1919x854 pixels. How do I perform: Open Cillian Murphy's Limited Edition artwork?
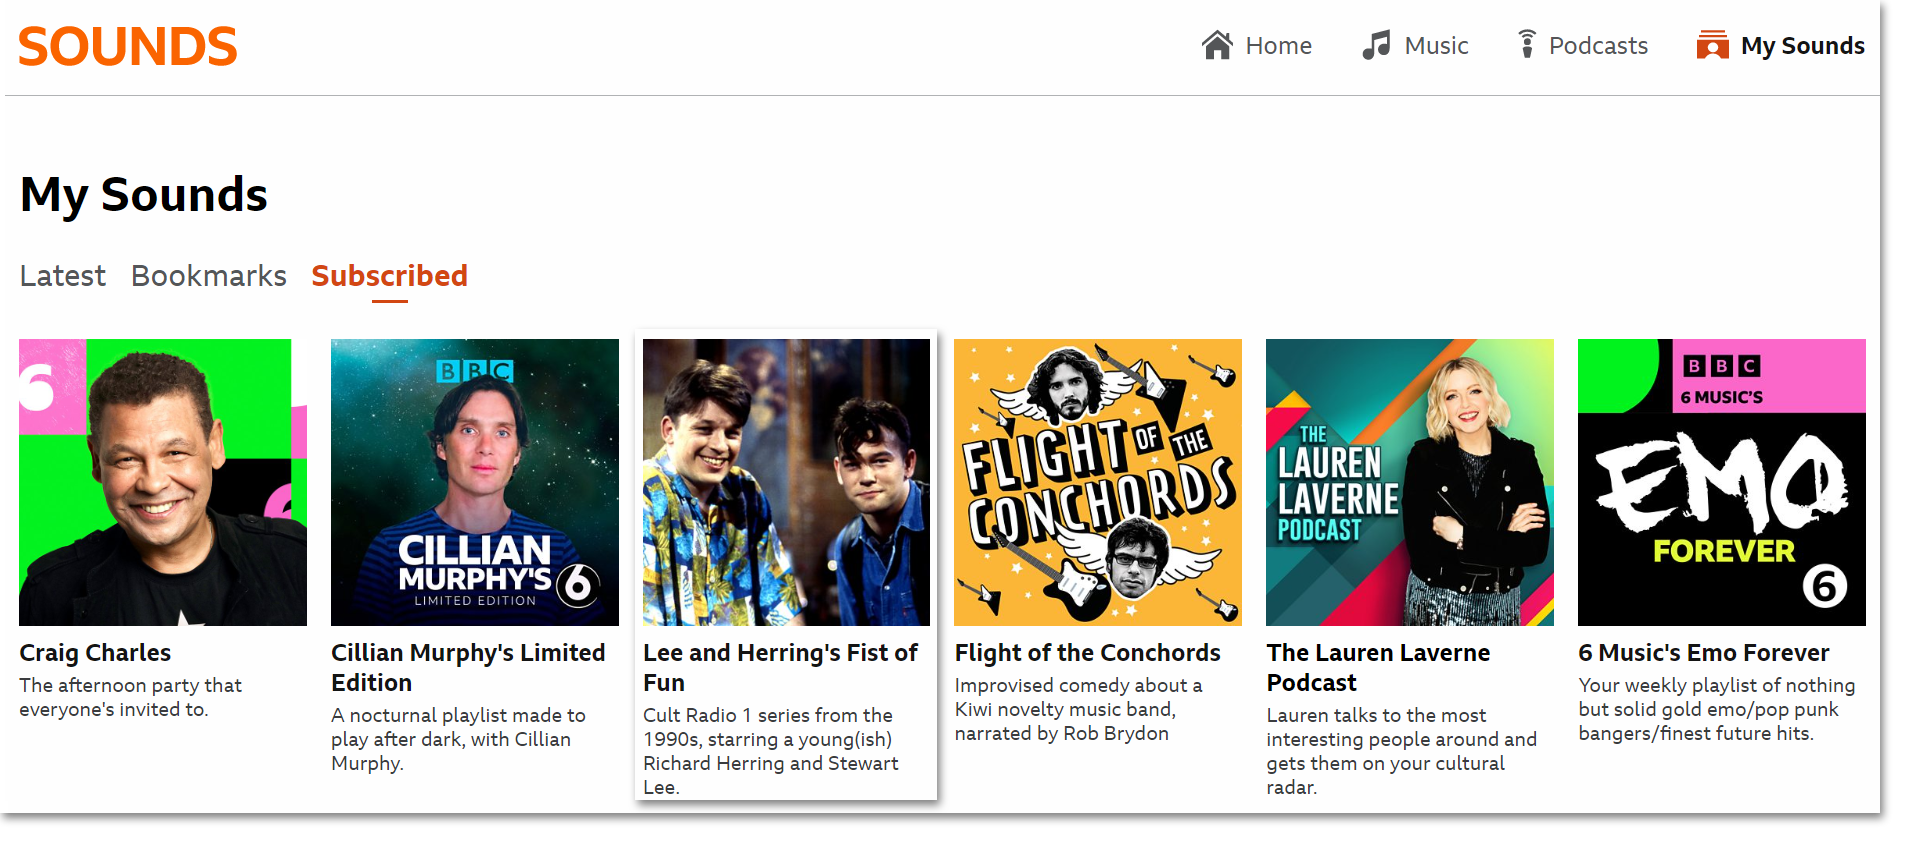(x=475, y=482)
